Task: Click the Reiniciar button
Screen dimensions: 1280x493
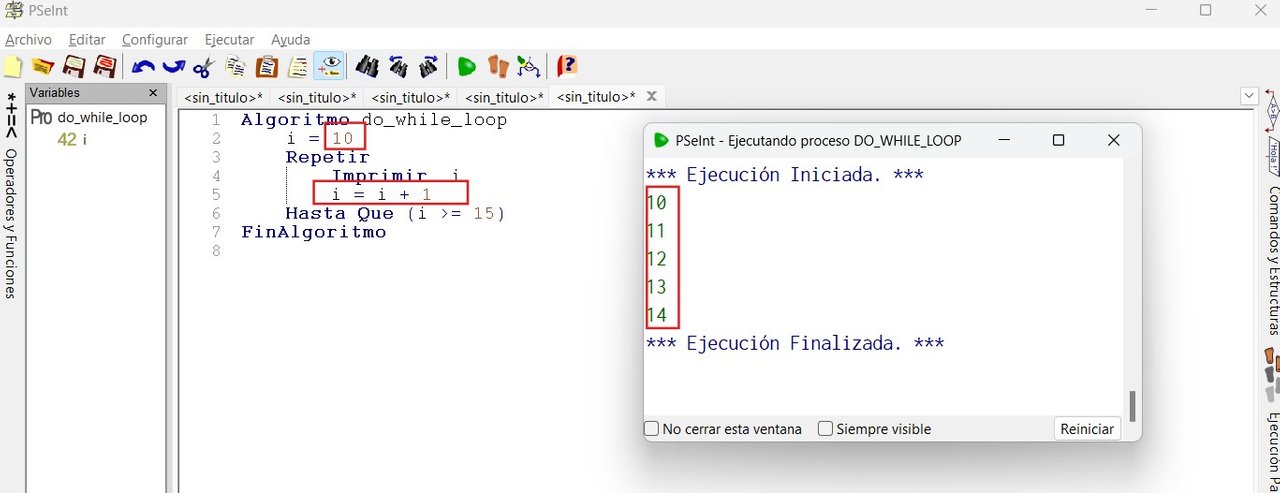Action: [x=1087, y=429]
